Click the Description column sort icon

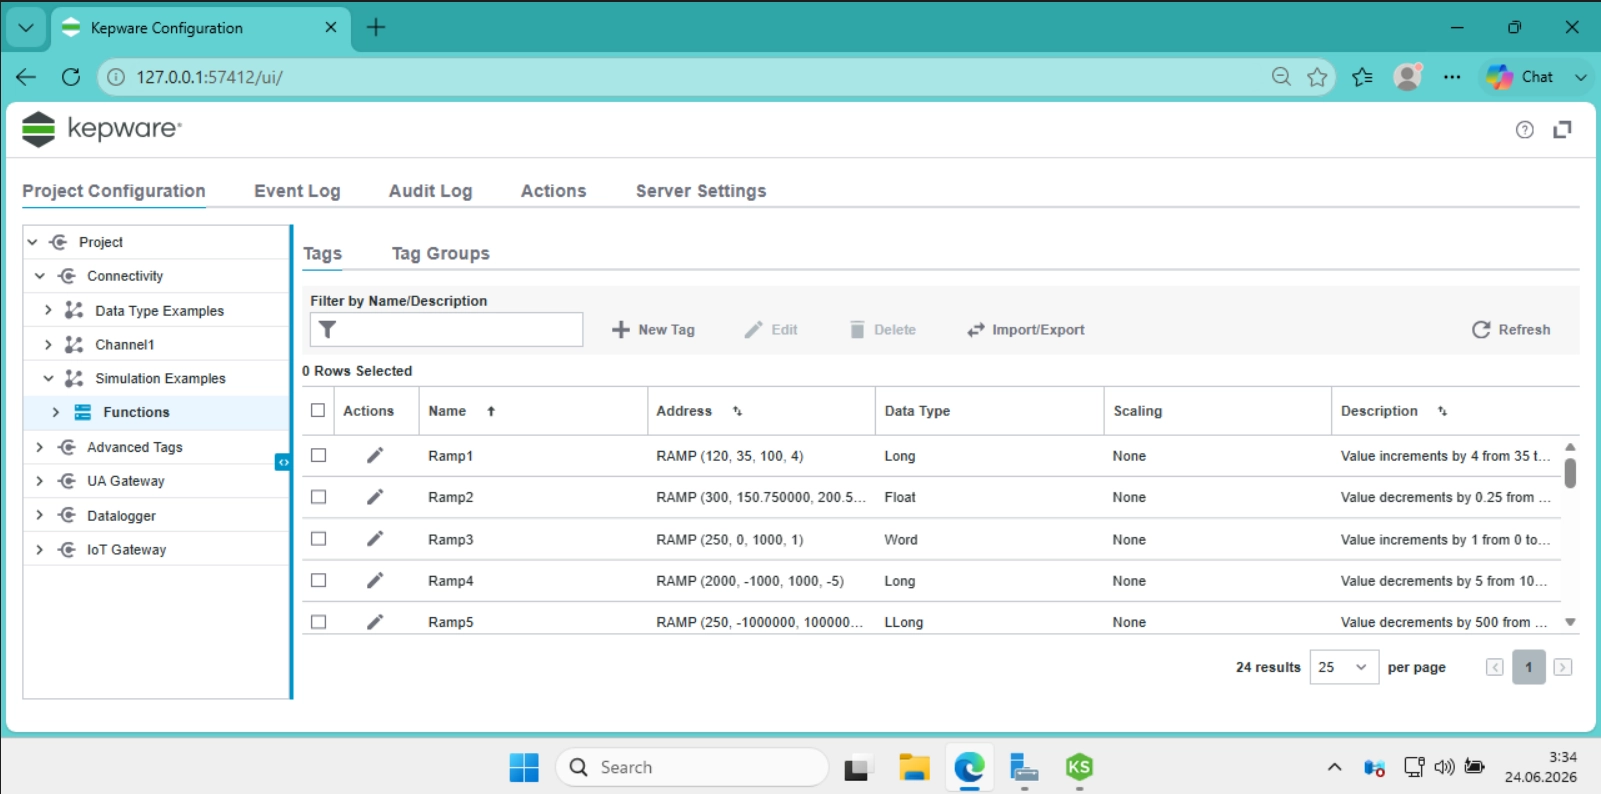(1442, 411)
